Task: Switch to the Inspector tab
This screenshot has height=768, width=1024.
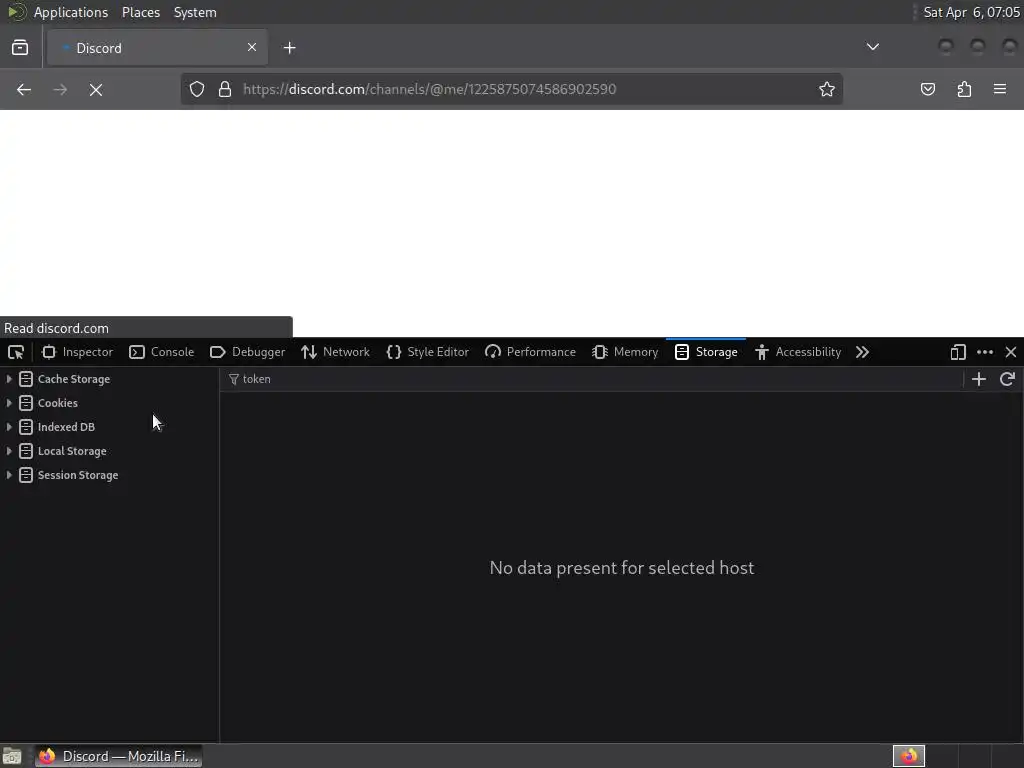Action: point(78,352)
